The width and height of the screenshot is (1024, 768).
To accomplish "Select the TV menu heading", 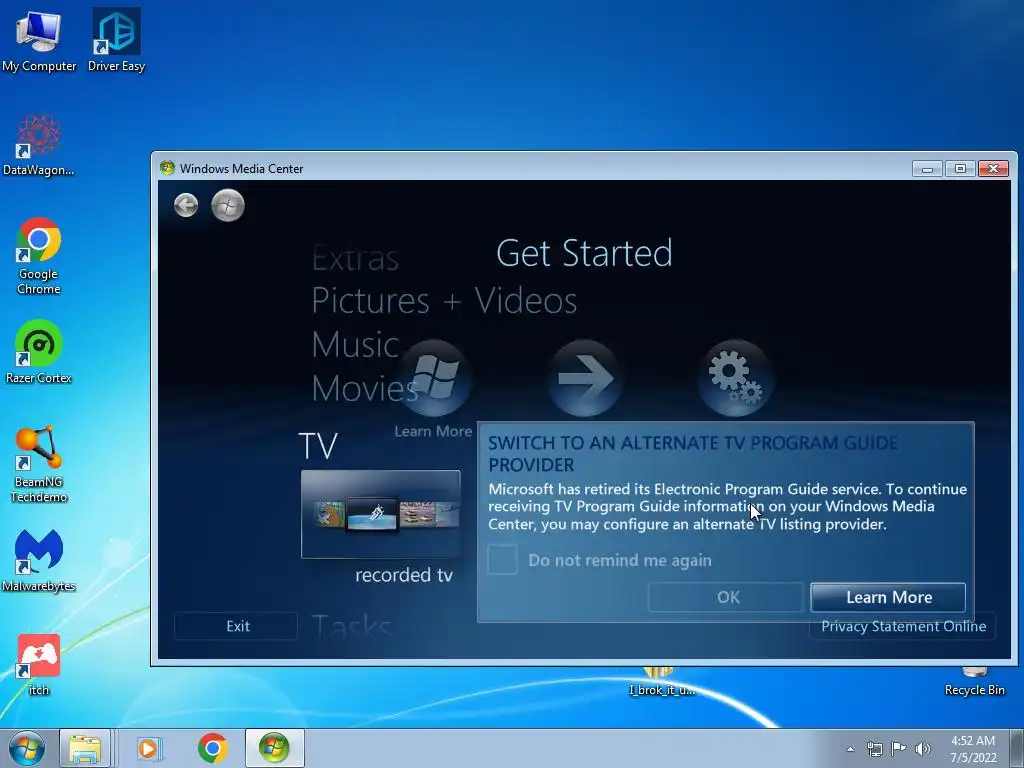I will [x=318, y=446].
